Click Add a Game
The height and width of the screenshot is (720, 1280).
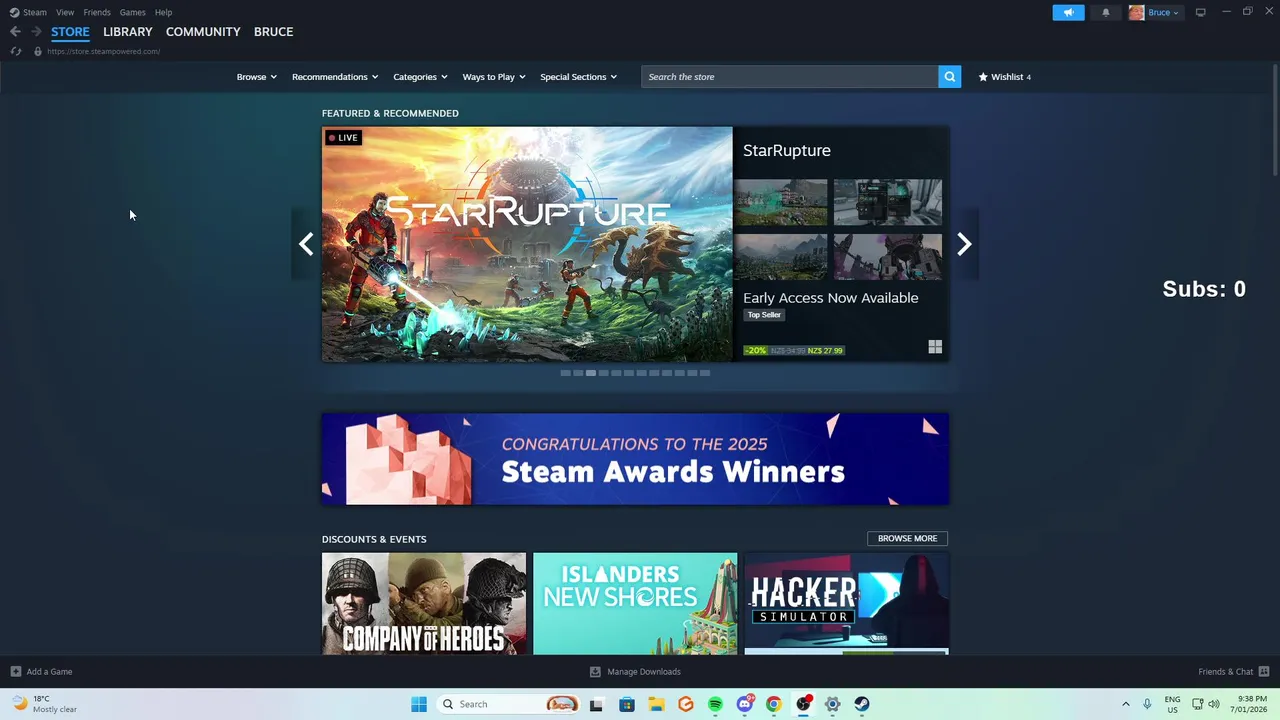coord(41,672)
